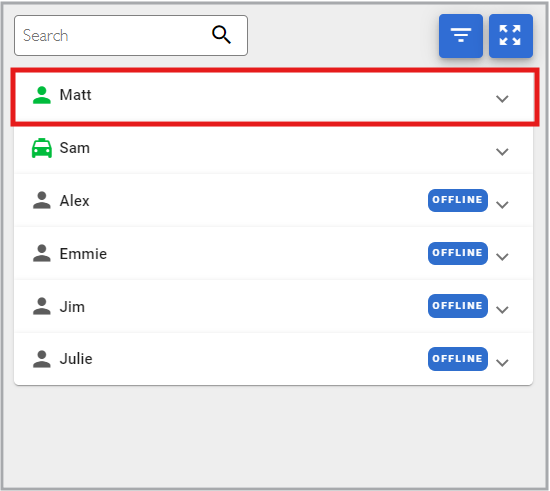Expand Sam's row chevron
Viewport: 550px width, 491px height.
click(x=502, y=152)
